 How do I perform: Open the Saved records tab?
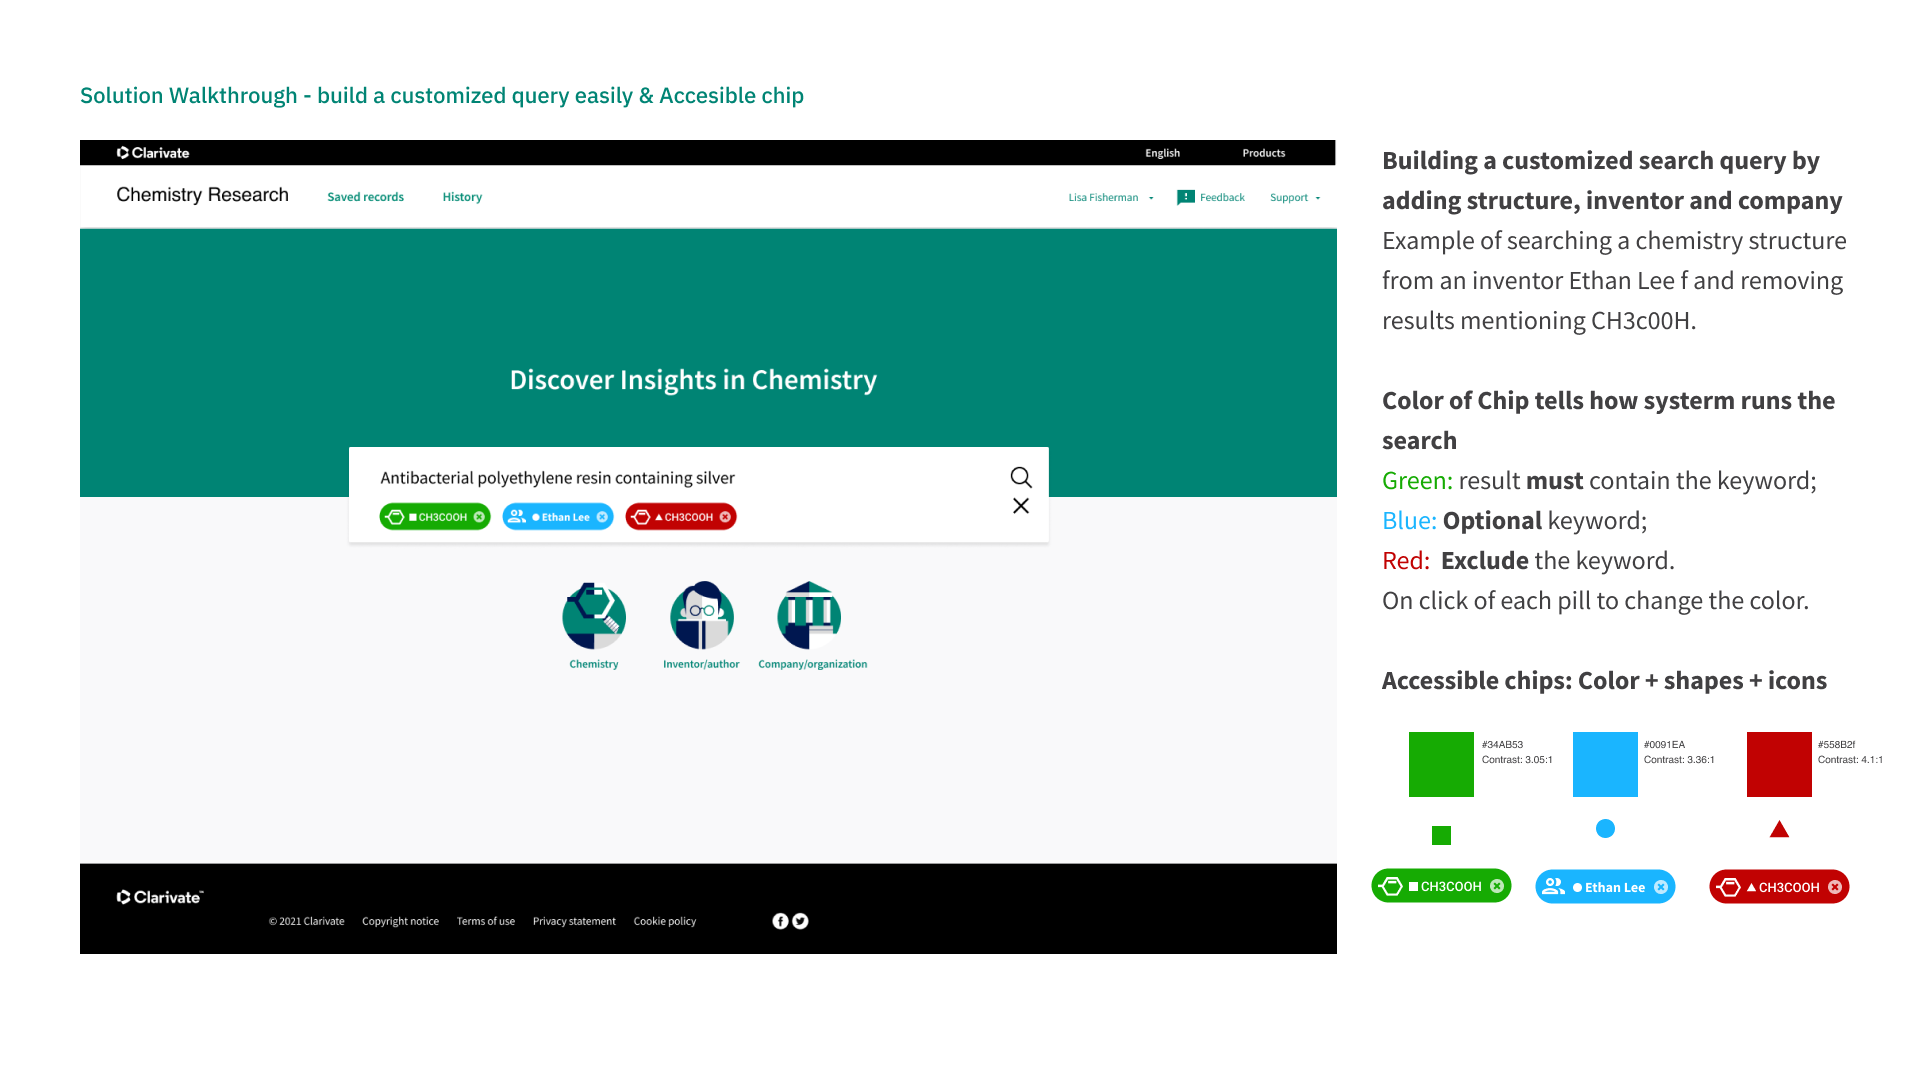(x=365, y=197)
